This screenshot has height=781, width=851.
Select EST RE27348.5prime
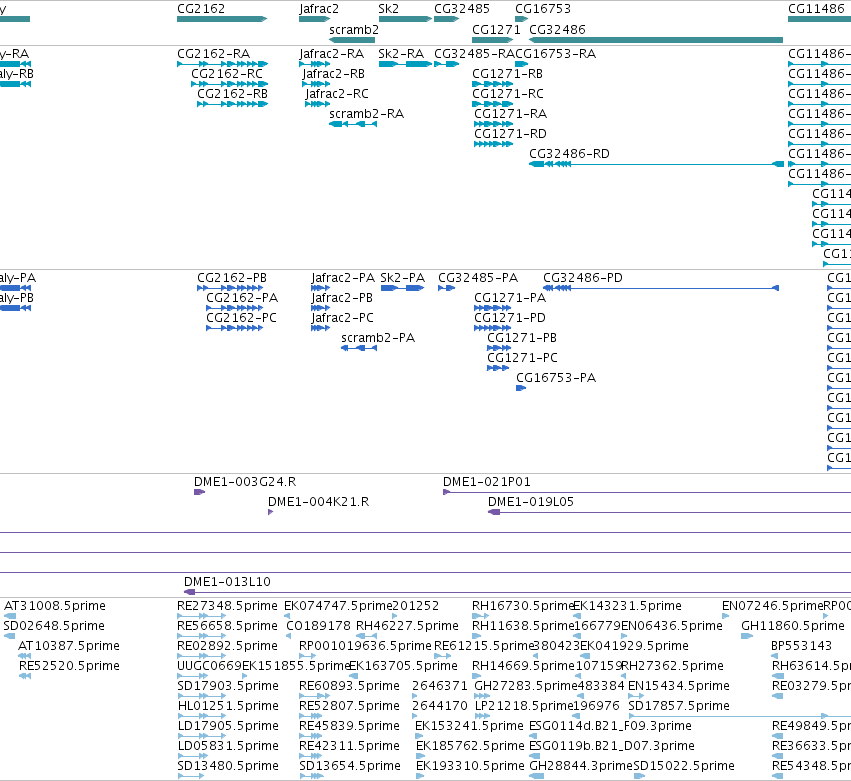202,616
